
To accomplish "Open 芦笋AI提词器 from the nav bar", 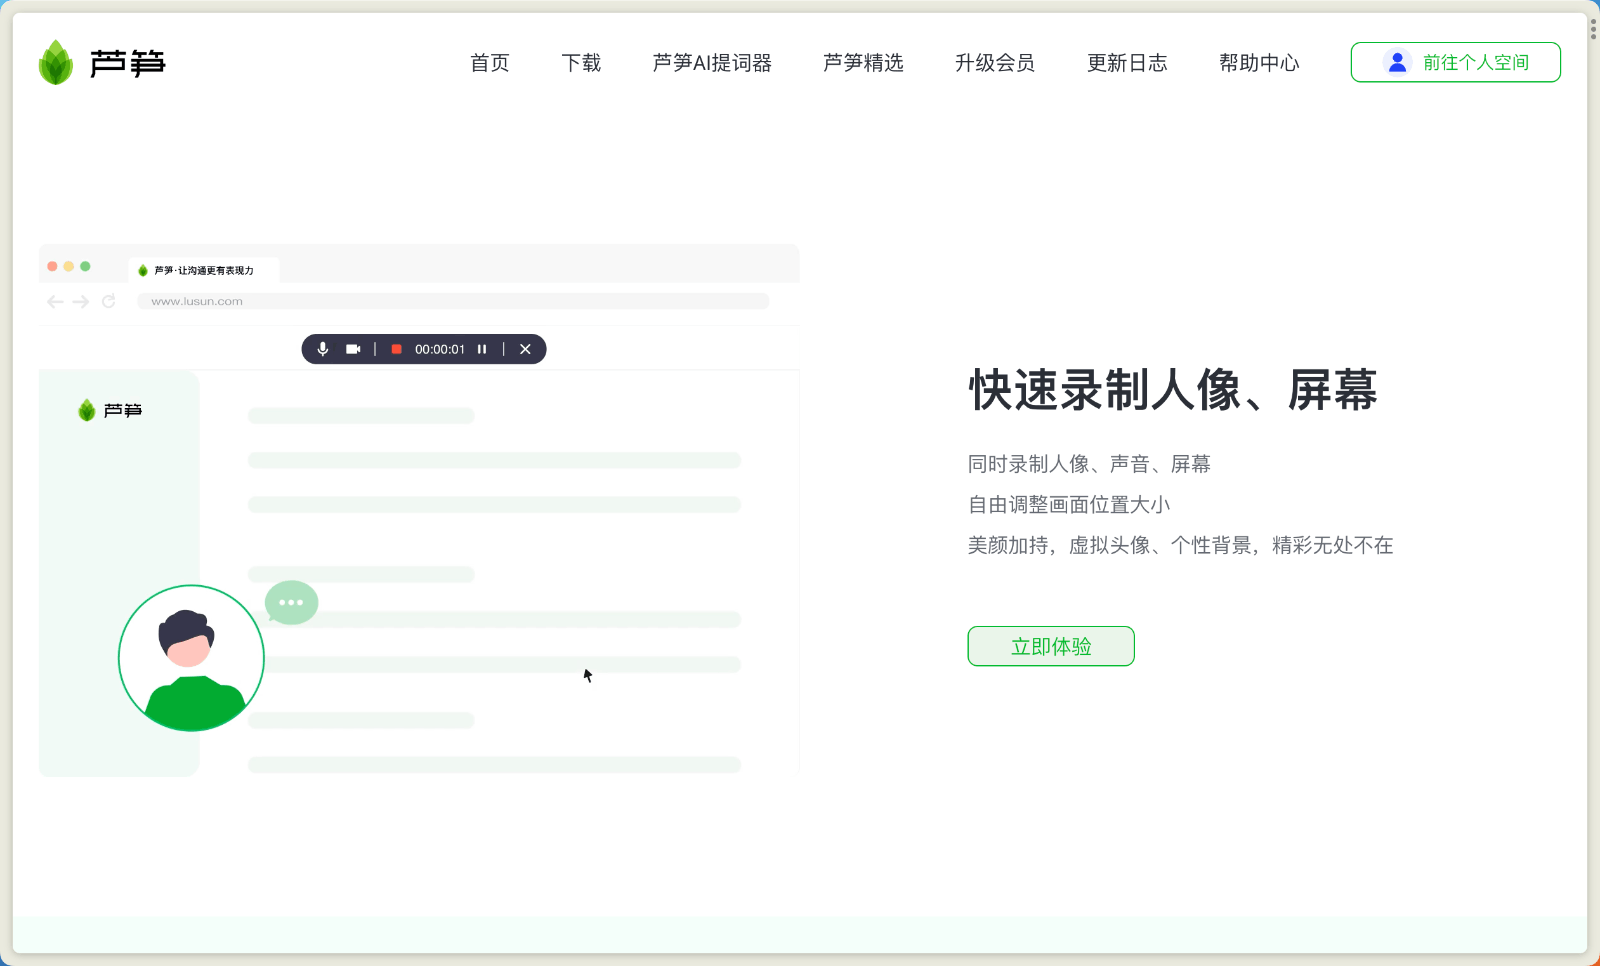I will [712, 63].
